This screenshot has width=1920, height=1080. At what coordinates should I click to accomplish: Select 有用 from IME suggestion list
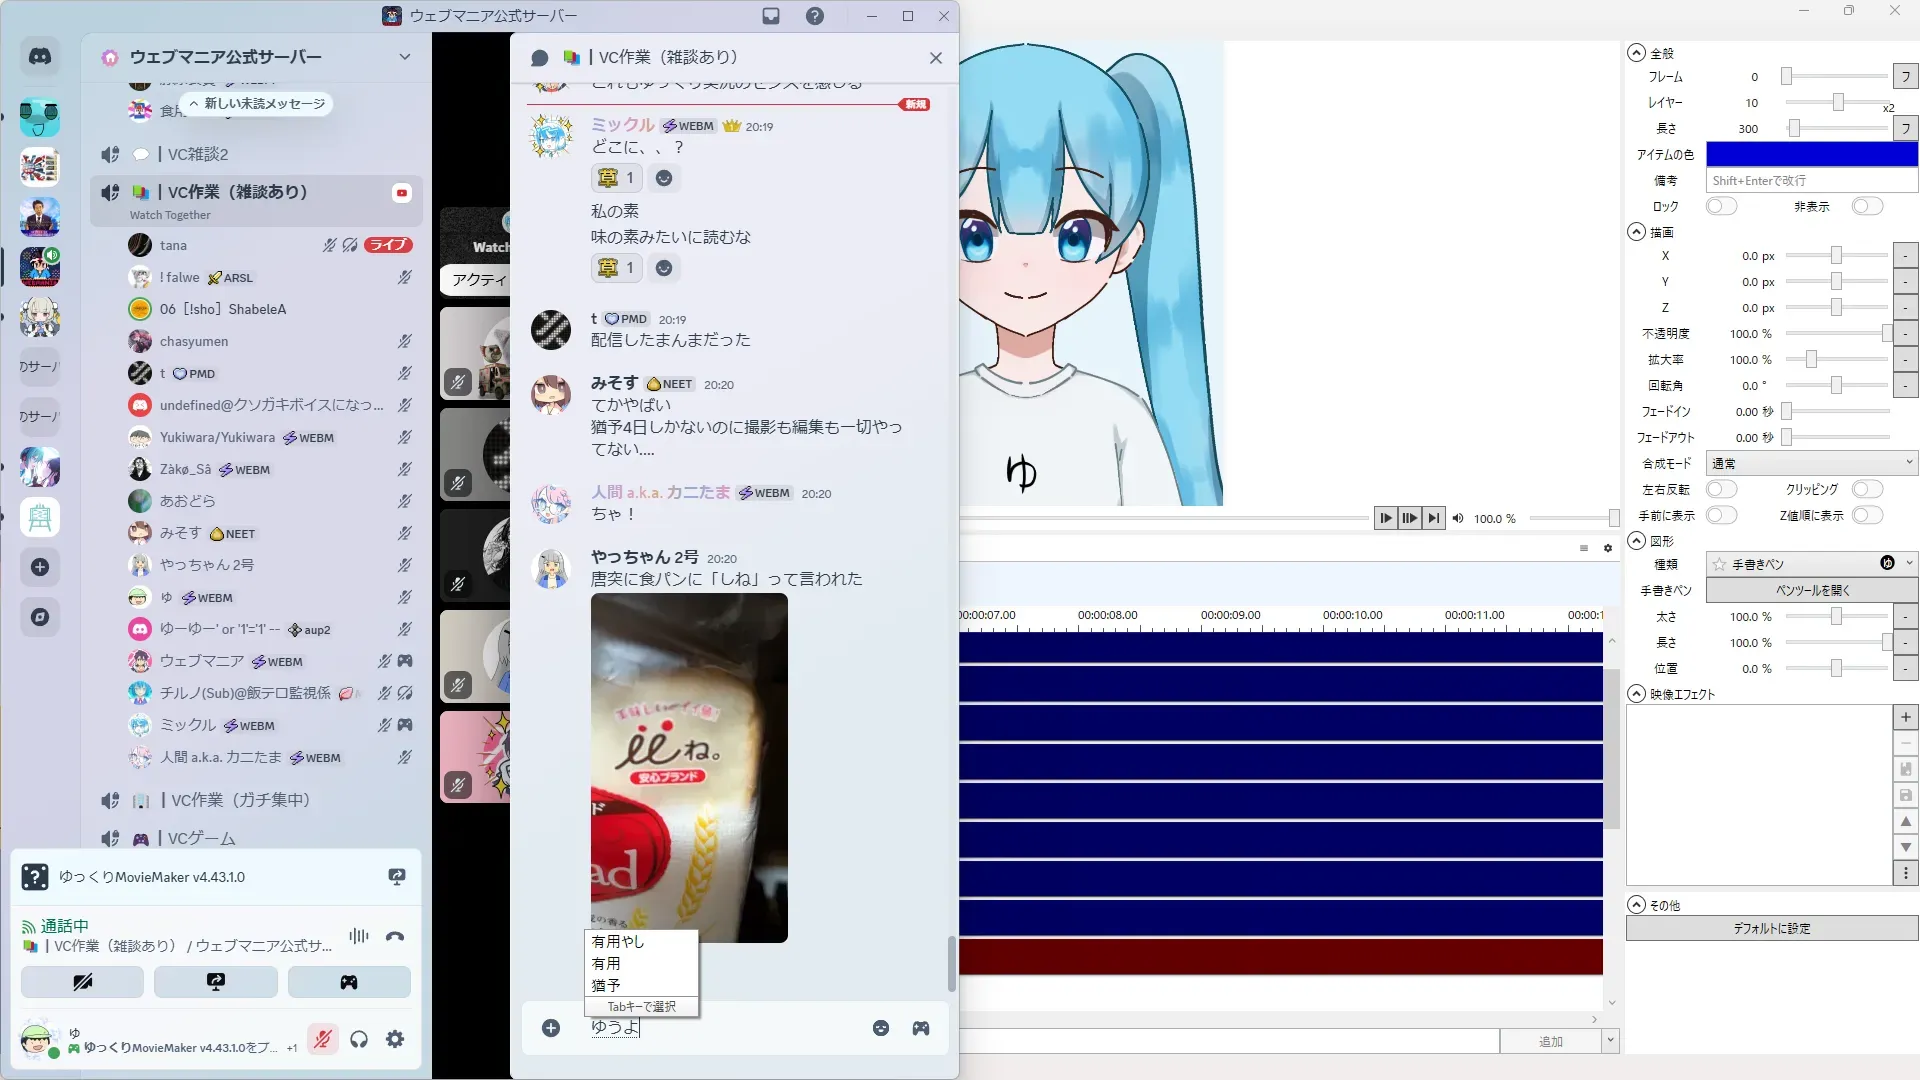pyautogui.click(x=606, y=963)
